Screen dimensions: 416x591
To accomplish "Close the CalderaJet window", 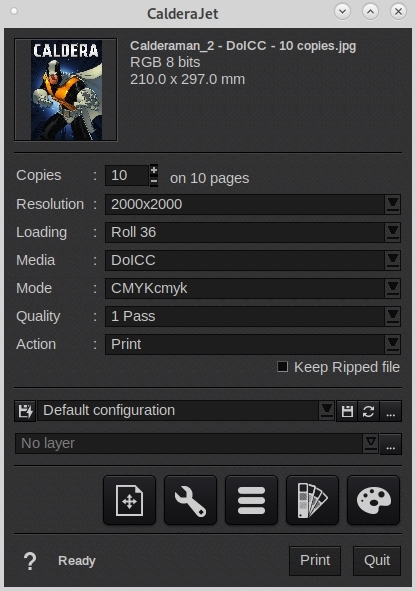I will pos(398,12).
